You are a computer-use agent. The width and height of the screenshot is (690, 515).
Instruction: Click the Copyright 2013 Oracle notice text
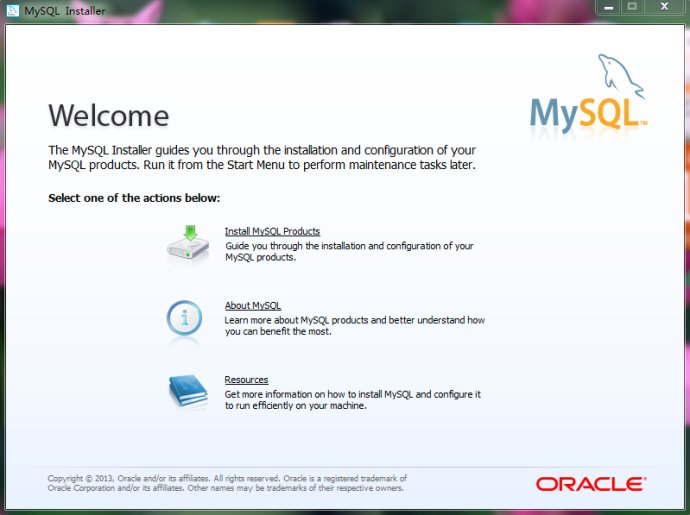(227, 483)
